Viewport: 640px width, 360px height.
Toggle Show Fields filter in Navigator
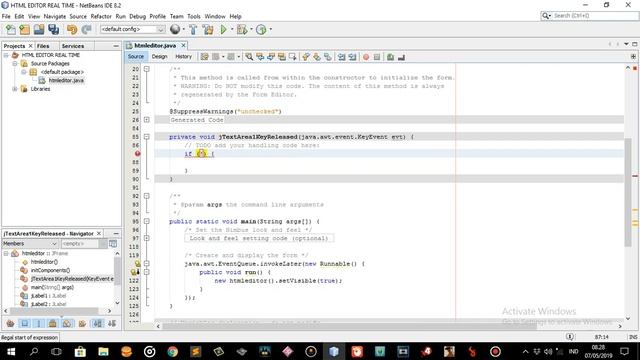(x=24, y=324)
